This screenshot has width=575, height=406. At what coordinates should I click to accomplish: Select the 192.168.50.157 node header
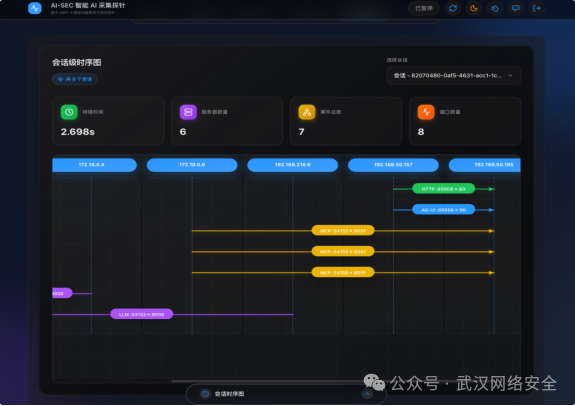(x=393, y=165)
